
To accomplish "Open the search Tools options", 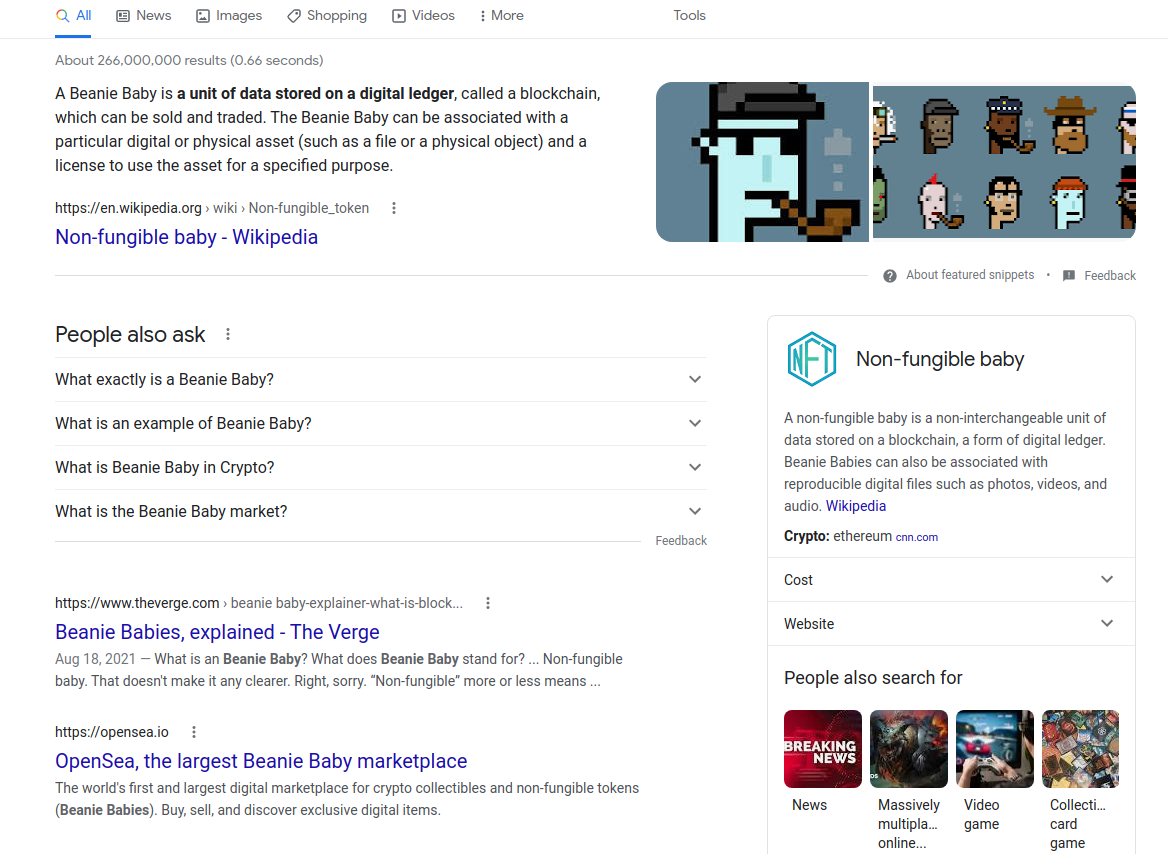I will coord(689,16).
